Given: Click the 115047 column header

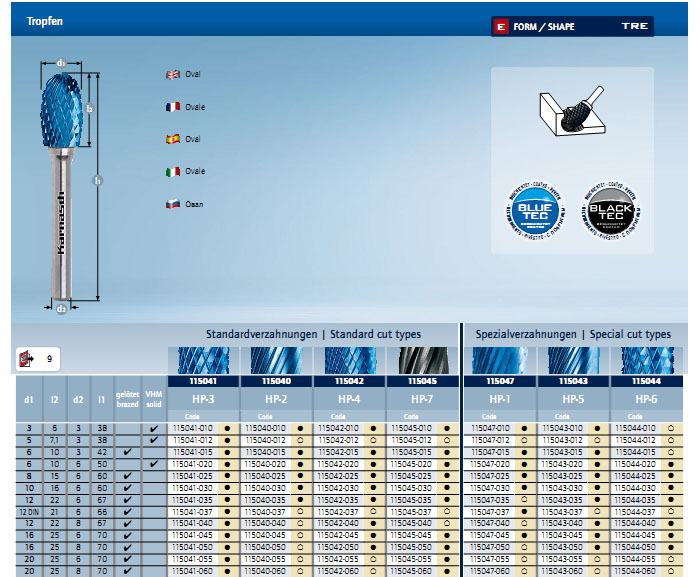Looking at the screenshot, I should click(498, 381).
